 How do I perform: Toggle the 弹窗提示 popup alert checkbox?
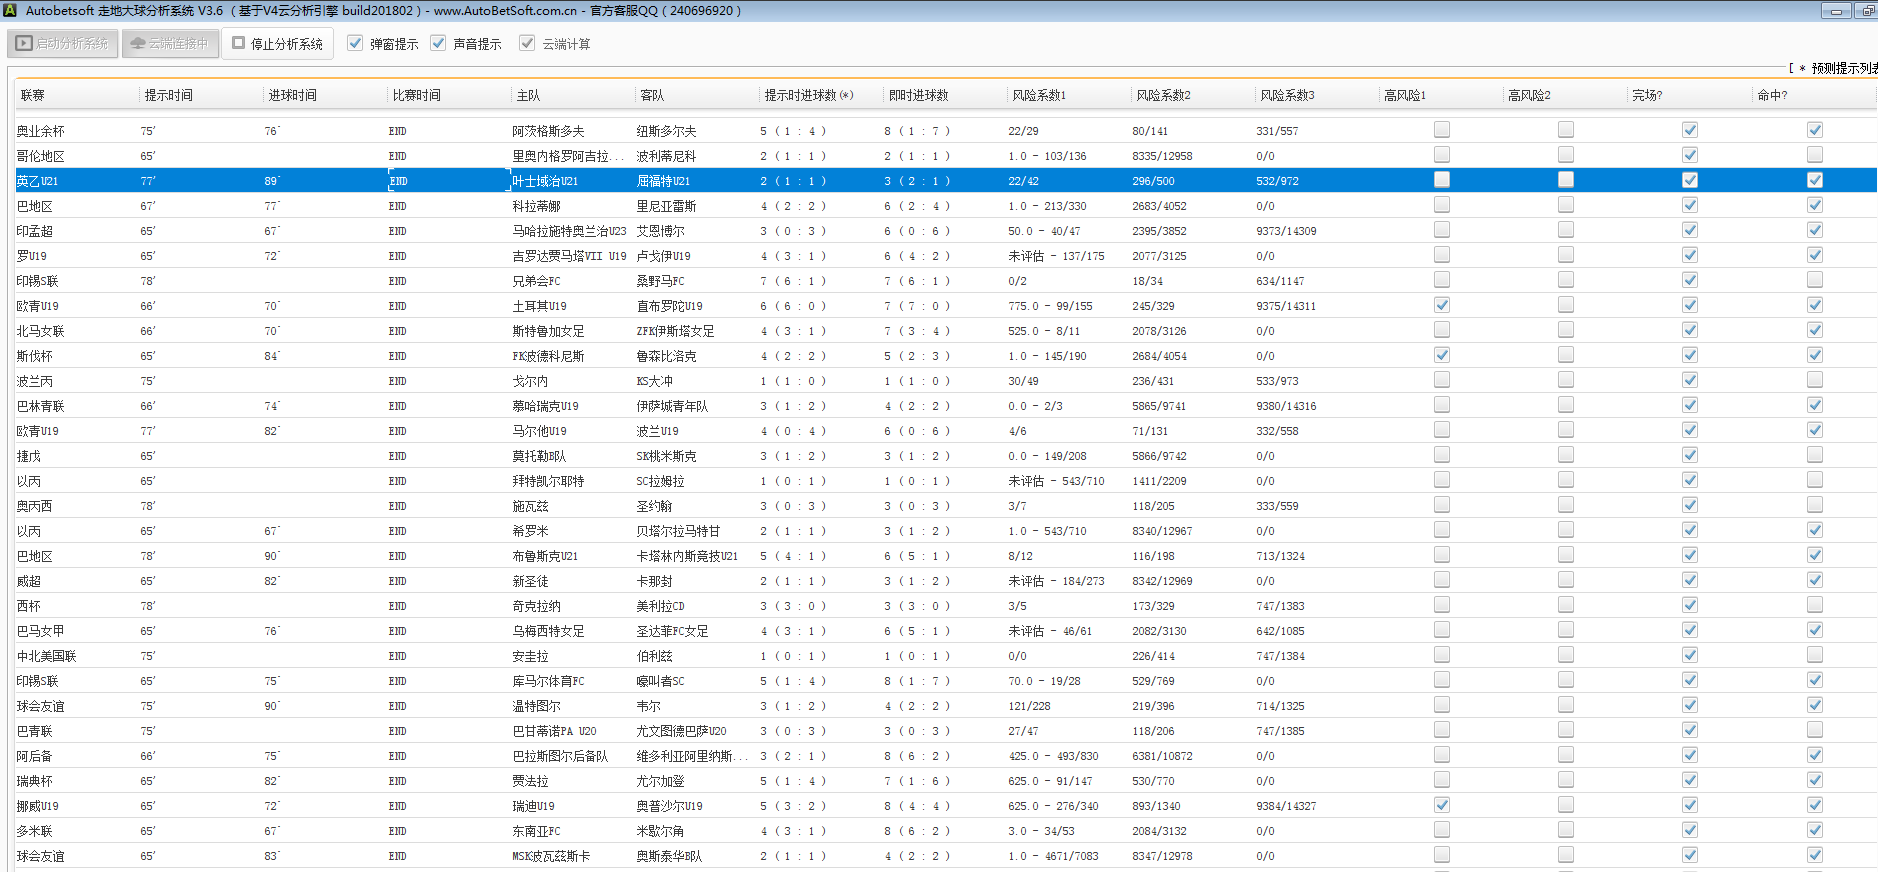click(x=355, y=43)
